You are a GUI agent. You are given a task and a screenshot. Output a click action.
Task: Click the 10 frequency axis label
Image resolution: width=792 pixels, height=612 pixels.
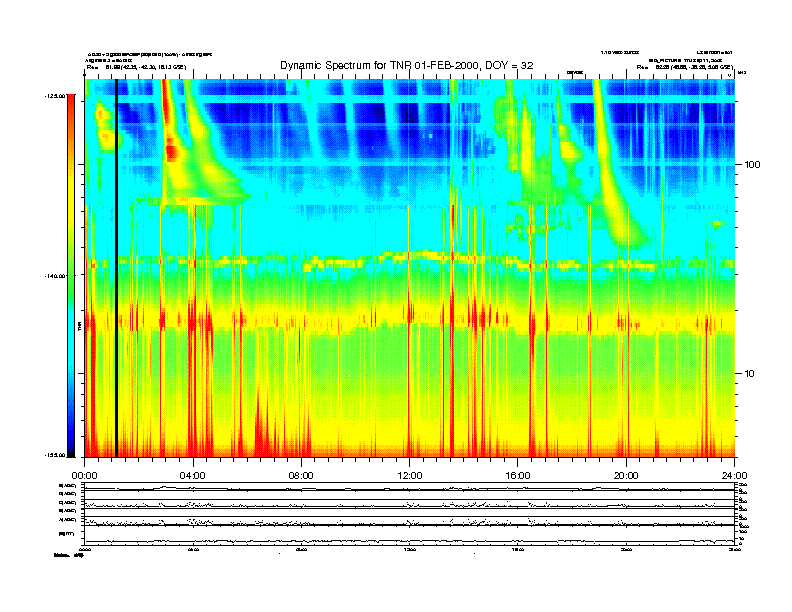(x=750, y=374)
